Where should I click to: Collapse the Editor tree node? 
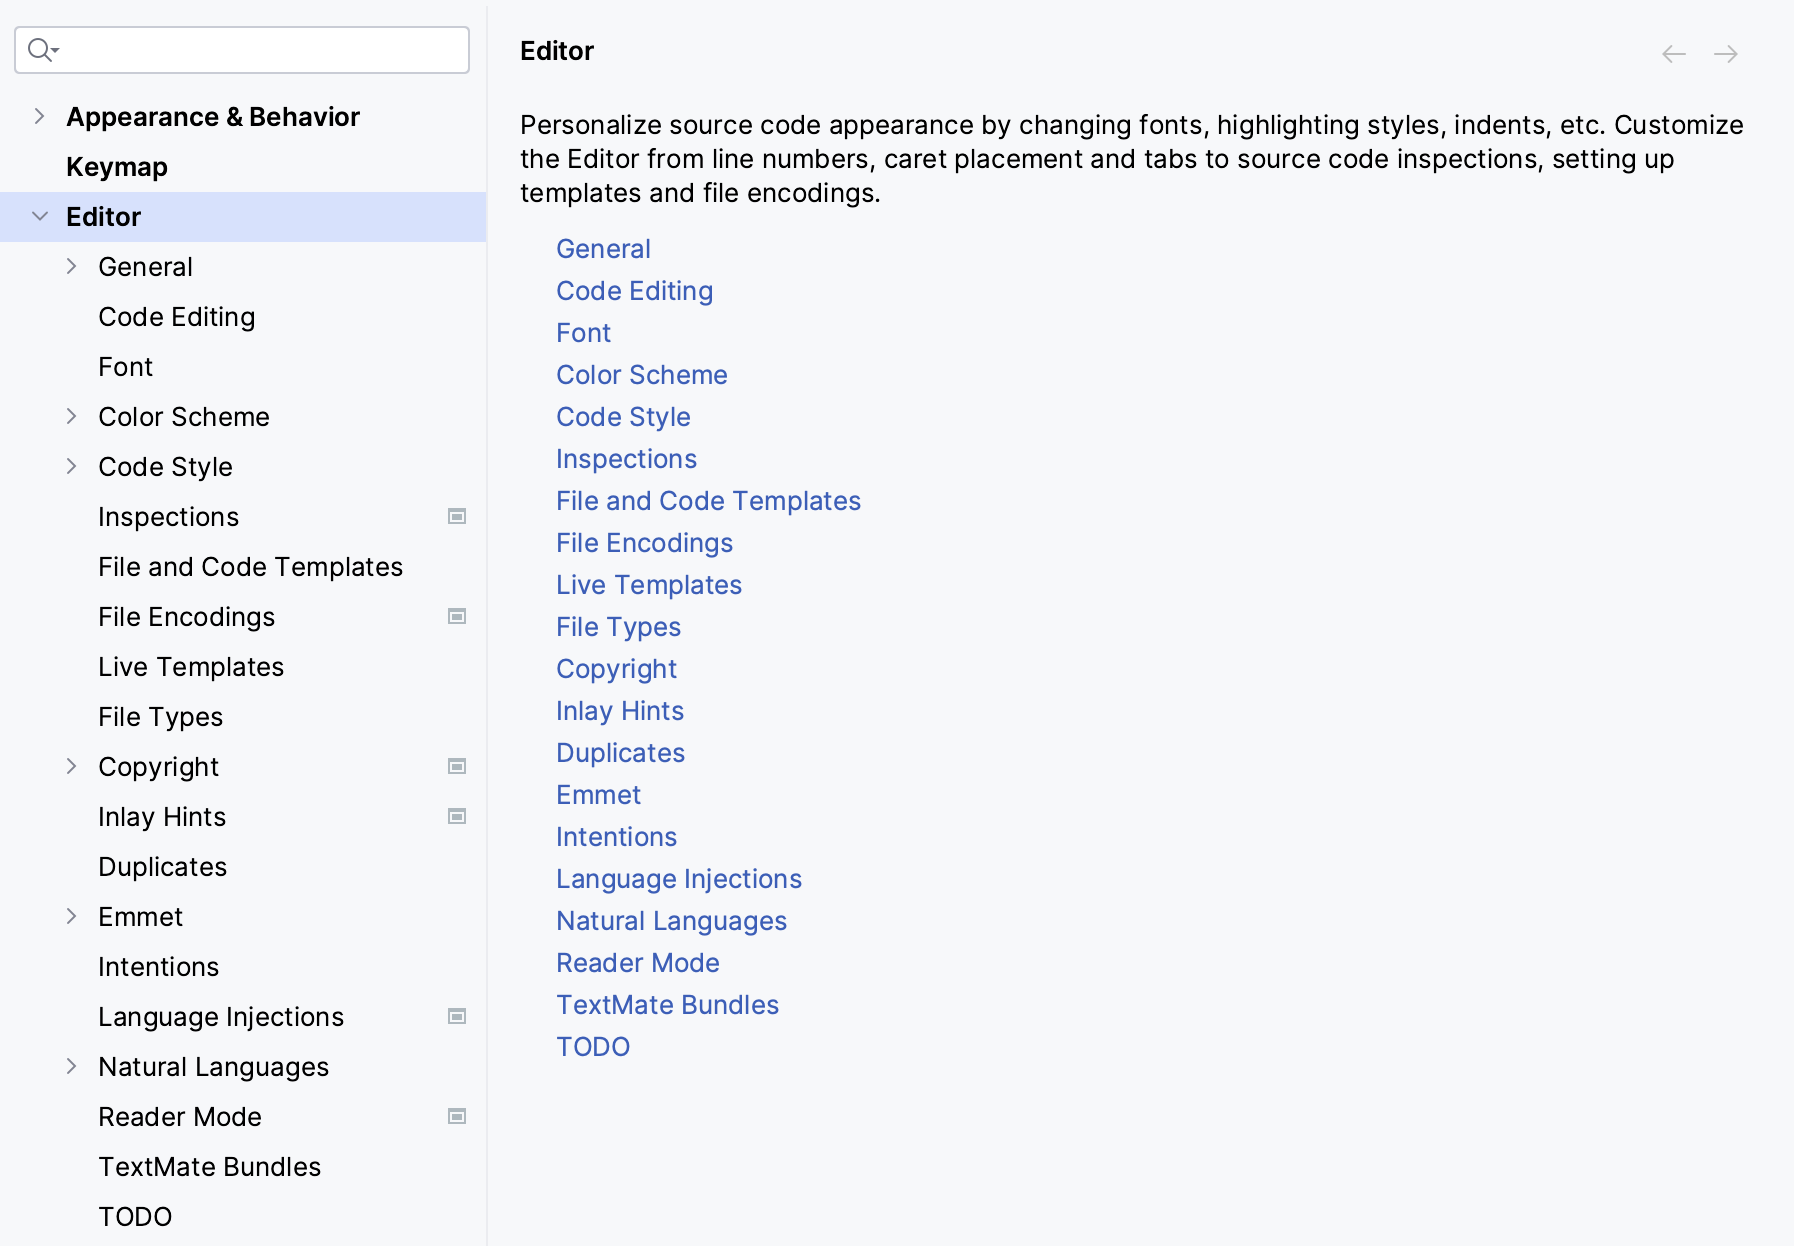tap(40, 217)
